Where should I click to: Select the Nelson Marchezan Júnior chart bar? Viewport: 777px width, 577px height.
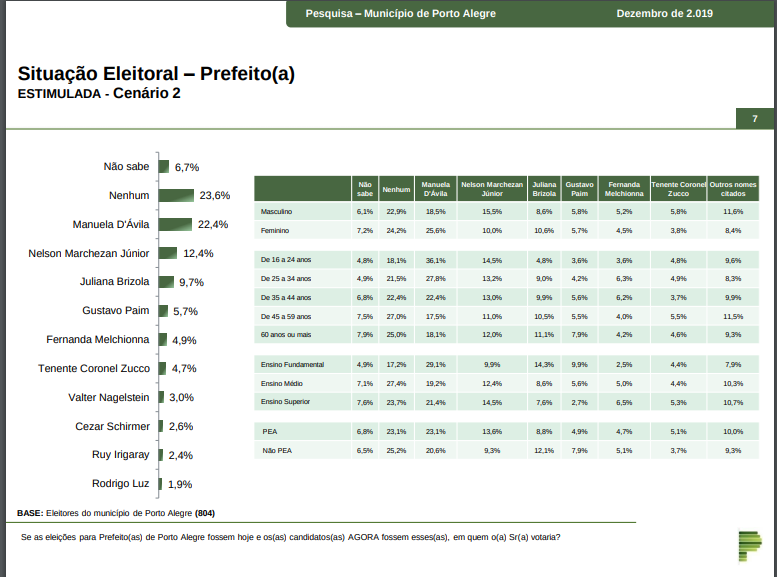click(167, 253)
